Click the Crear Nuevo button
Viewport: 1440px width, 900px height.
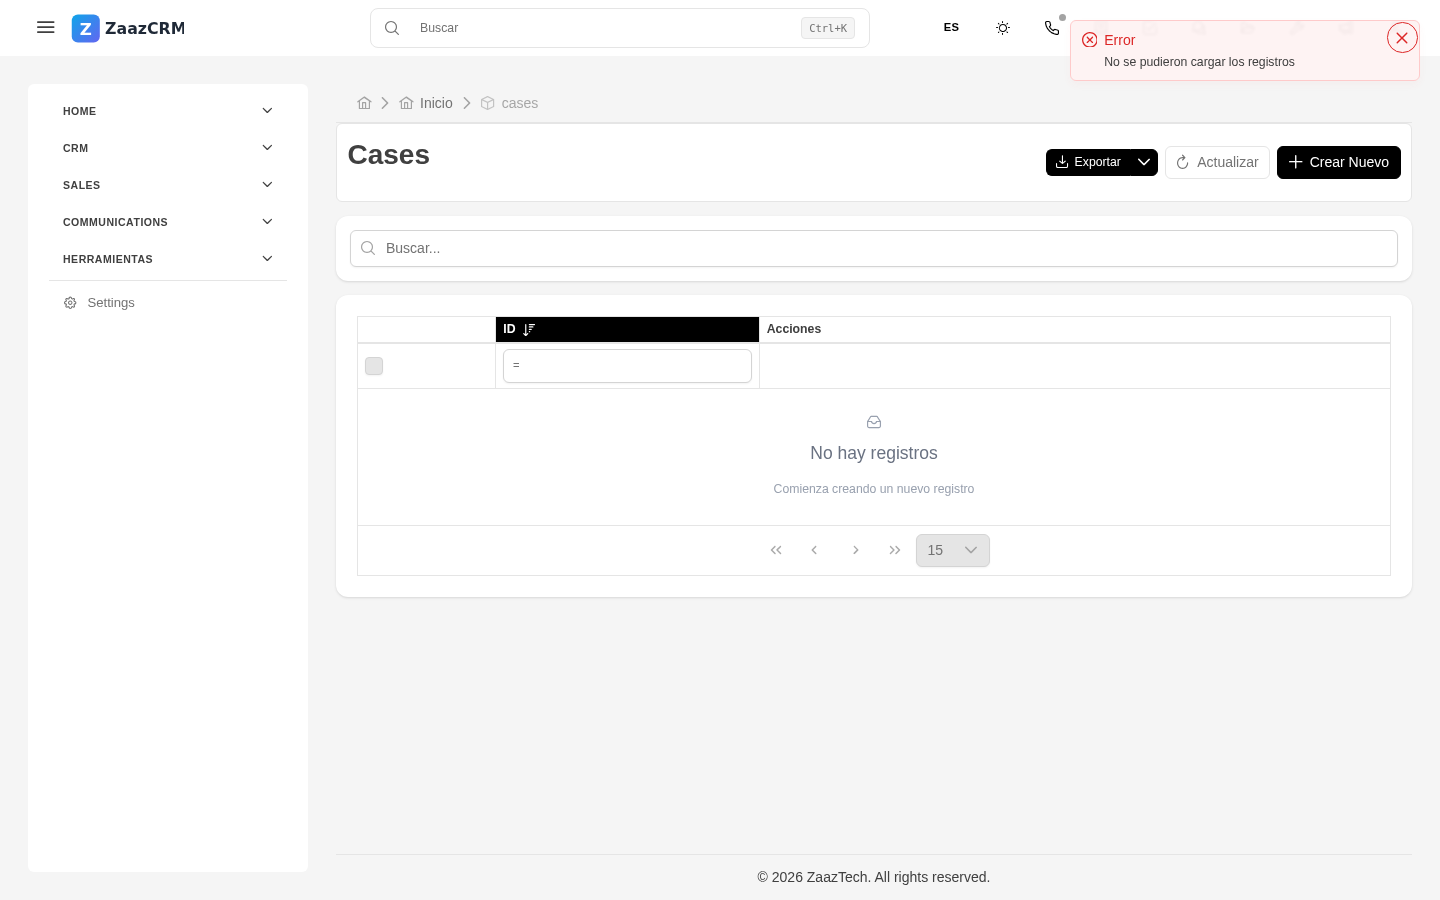pos(1338,162)
